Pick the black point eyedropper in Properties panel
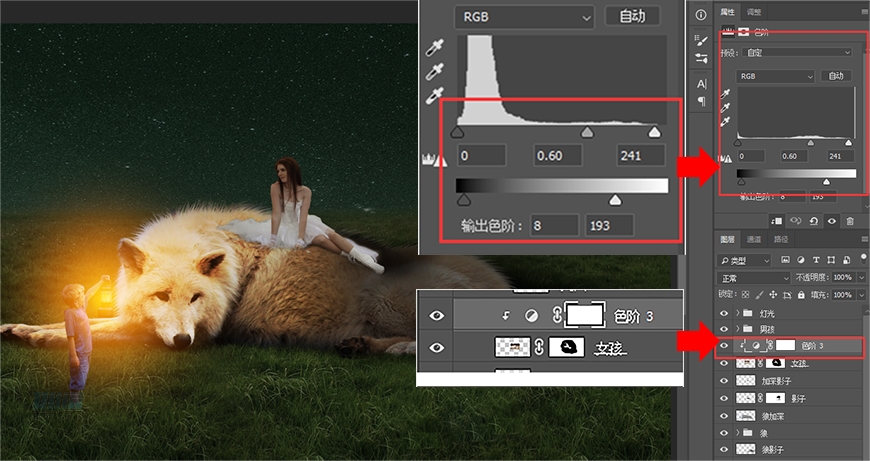Viewport: 870px width, 461px height. tap(725, 93)
